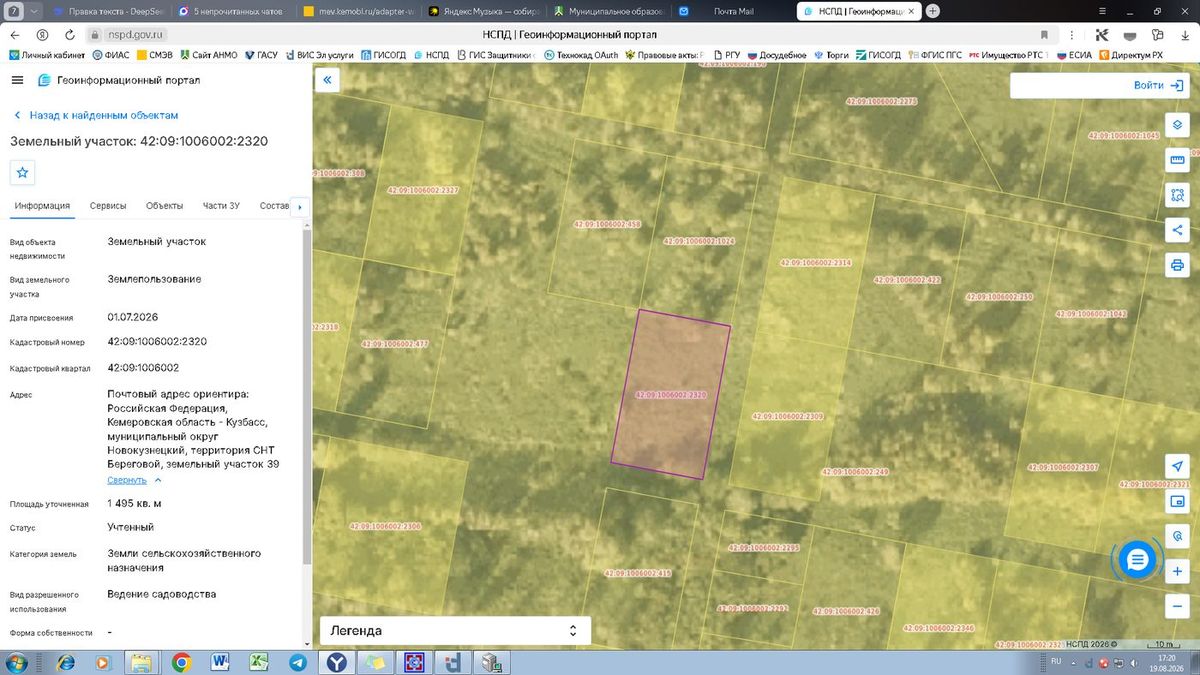The height and width of the screenshot is (675, 1200).
Task: Open the chat assistant bubble
Action: tap(1136, 561)
